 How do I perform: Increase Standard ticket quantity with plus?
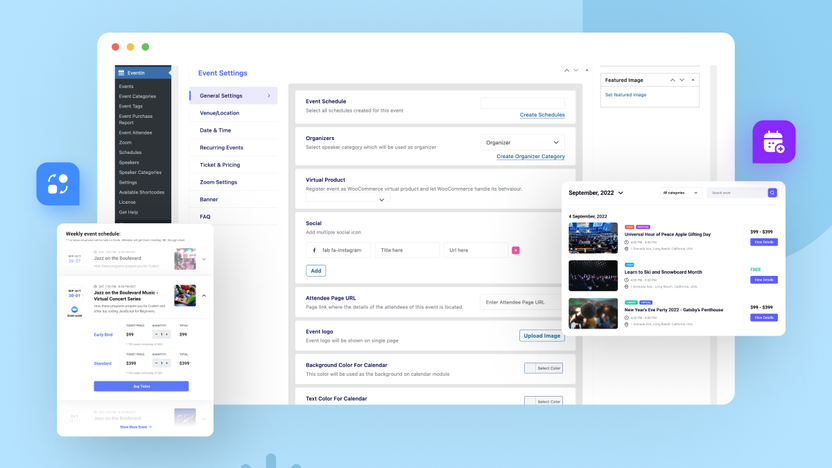coord(167,363)
